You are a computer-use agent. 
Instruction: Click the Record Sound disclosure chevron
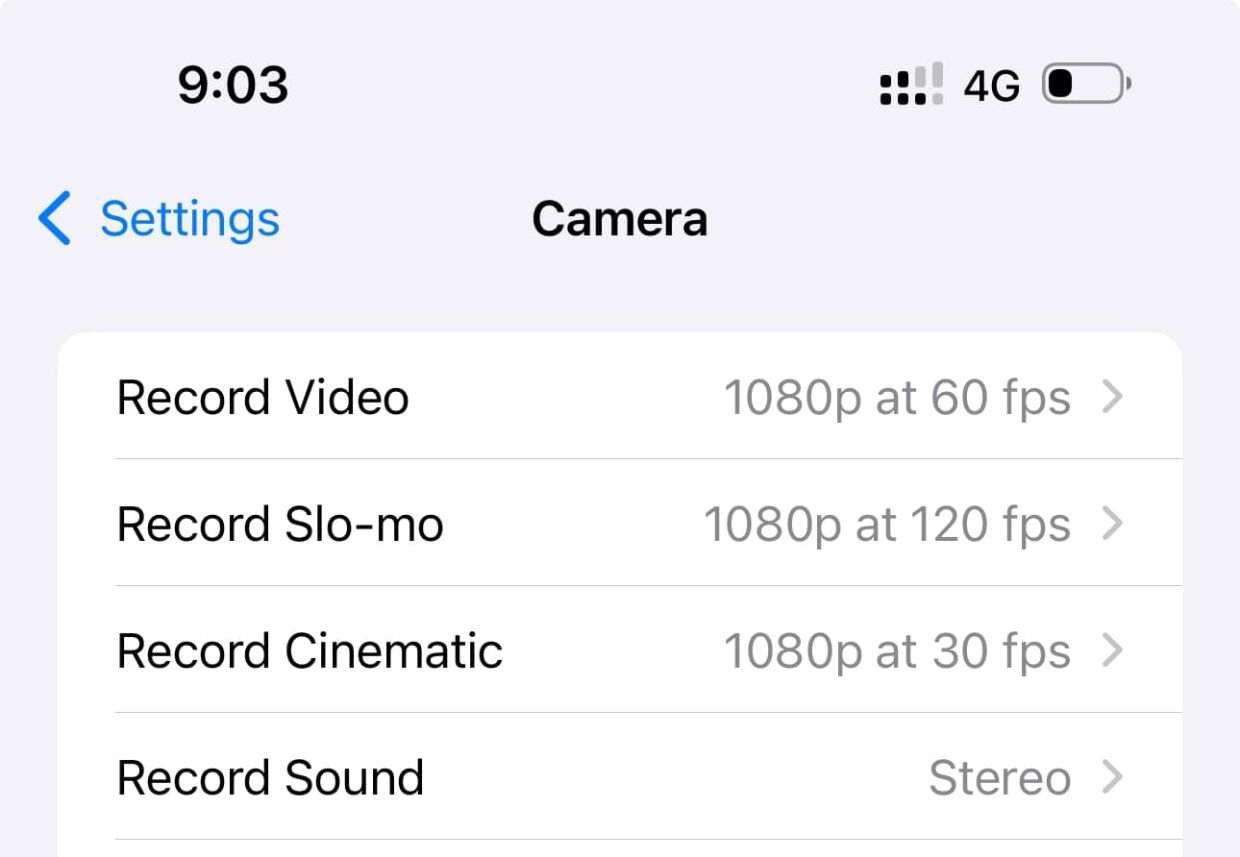(x=1112, y=779)
